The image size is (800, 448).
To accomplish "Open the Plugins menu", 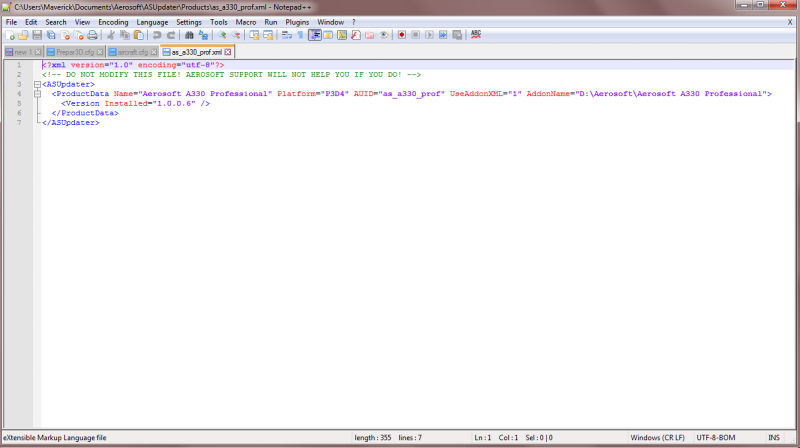I will 297,22.
